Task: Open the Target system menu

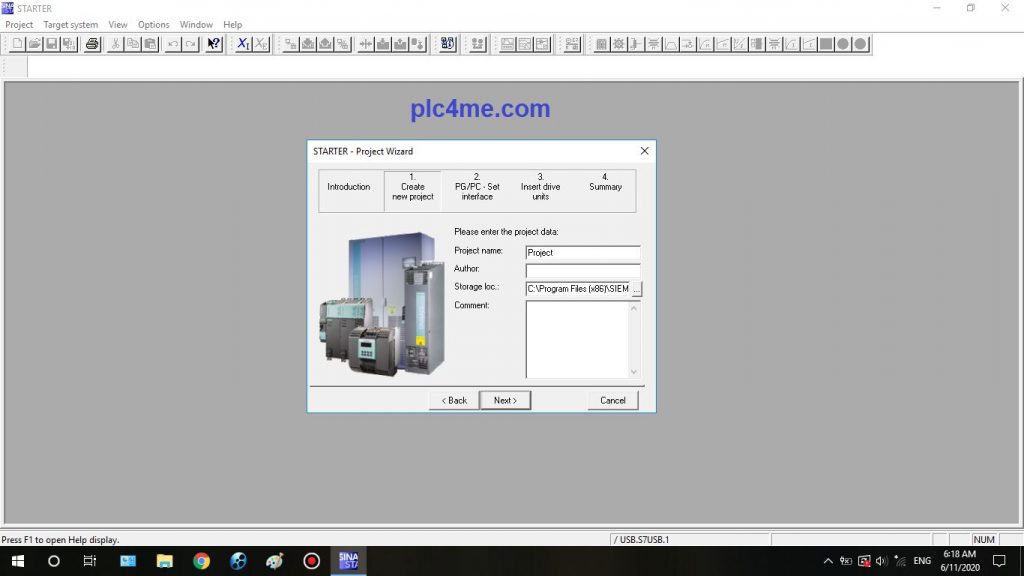Action: tap(70, 25)
